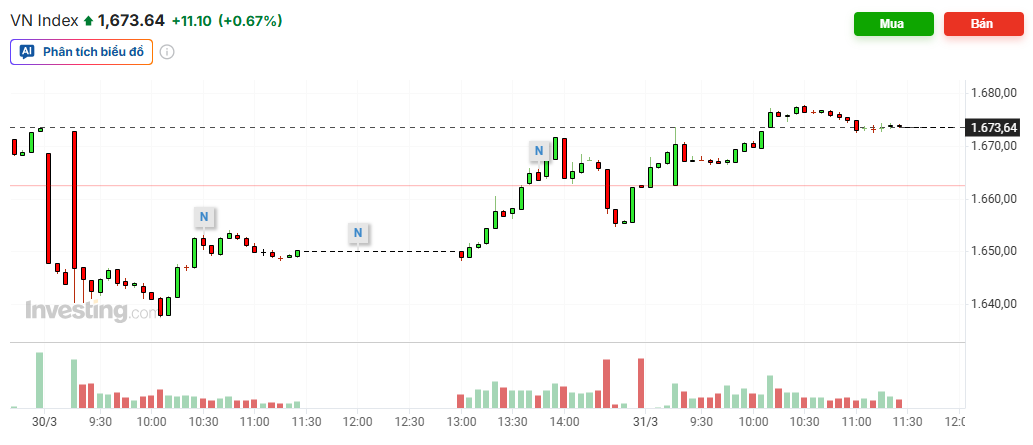The image size is (1033, 445).
Task: Open the N news marker near 12:00
Action: (x=358, y=233)
